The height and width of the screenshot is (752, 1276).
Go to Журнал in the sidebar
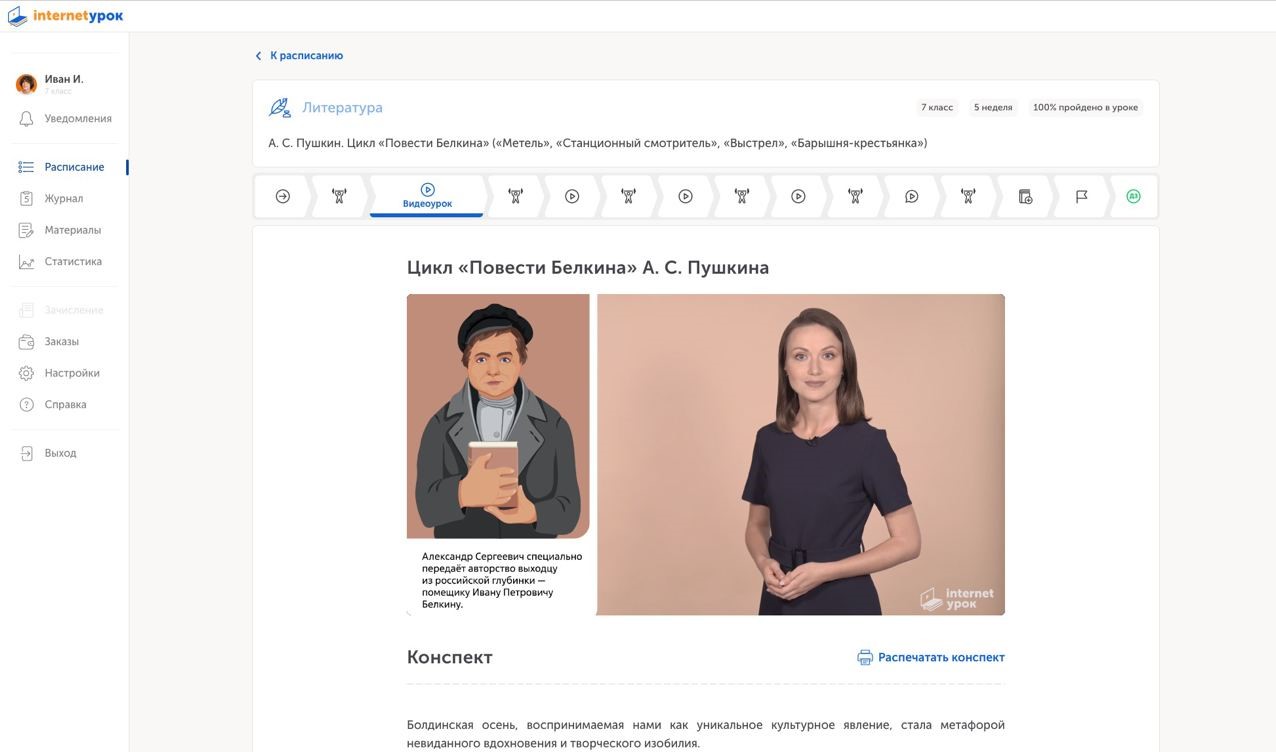(63, 199)
